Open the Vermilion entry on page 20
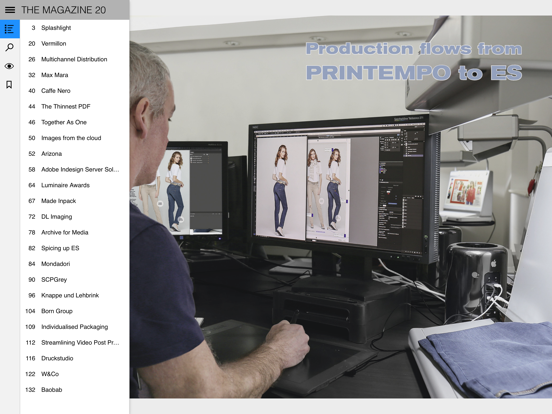 [x=75, y=44]
